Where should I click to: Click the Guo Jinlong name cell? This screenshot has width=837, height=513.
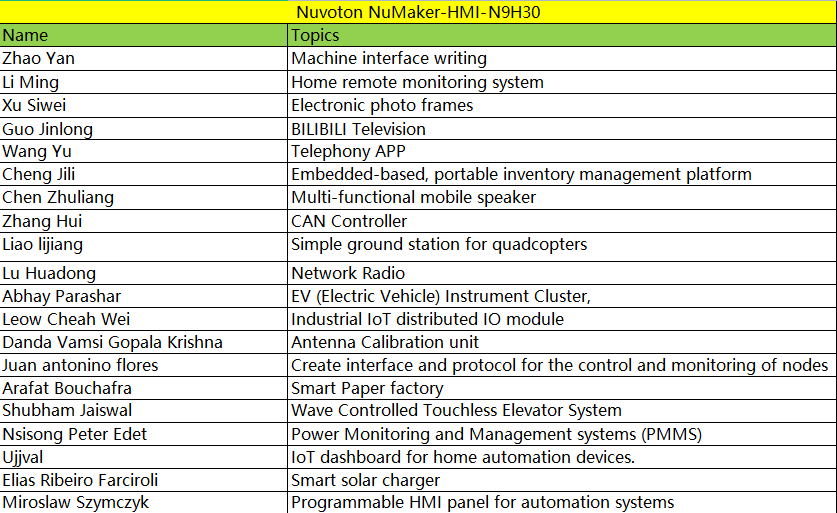tap(144, 129)
